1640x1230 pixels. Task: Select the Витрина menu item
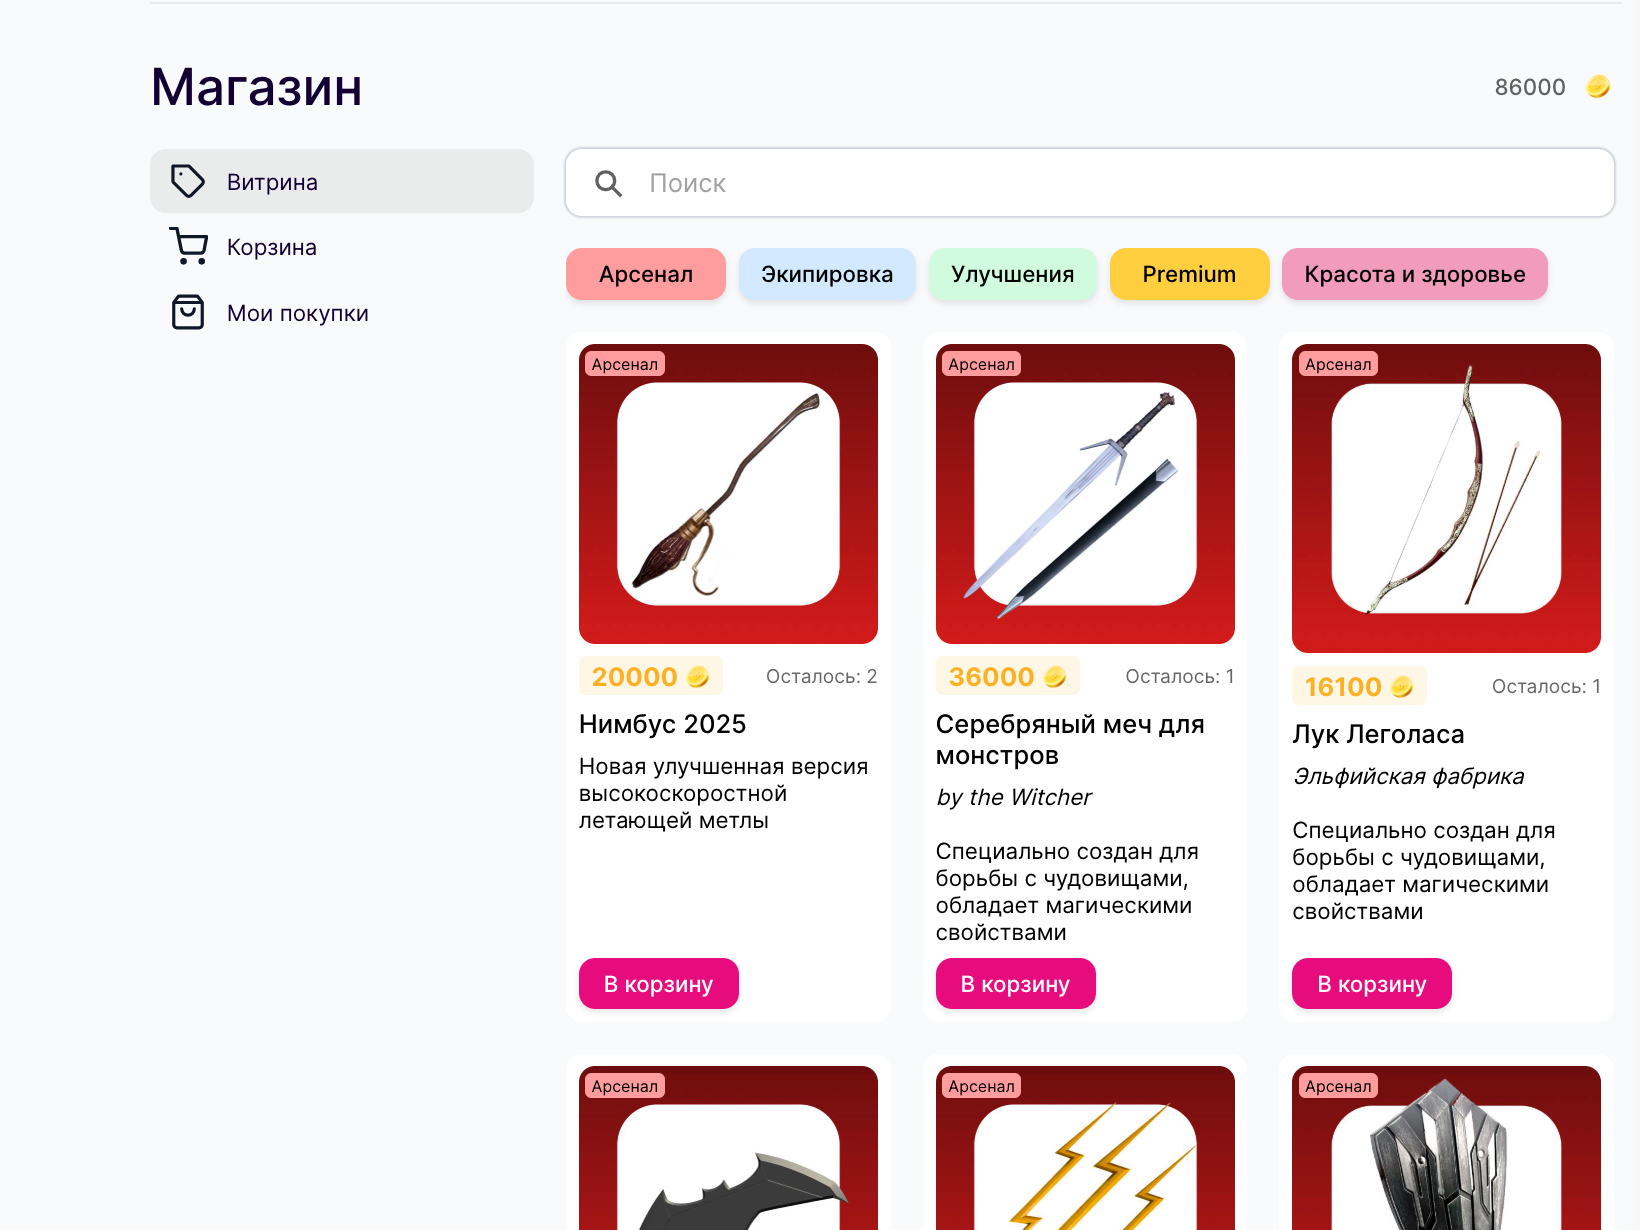[x=342, y=181]
